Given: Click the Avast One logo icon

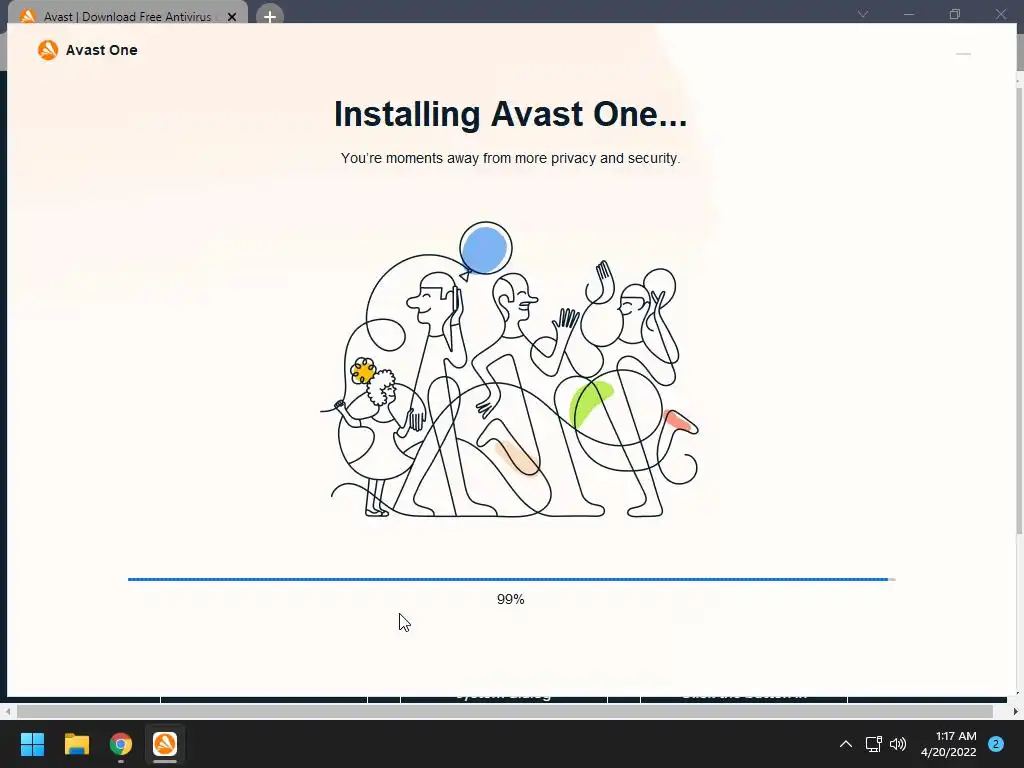Looking at the screenshot, I should click(x=48, y=50).
